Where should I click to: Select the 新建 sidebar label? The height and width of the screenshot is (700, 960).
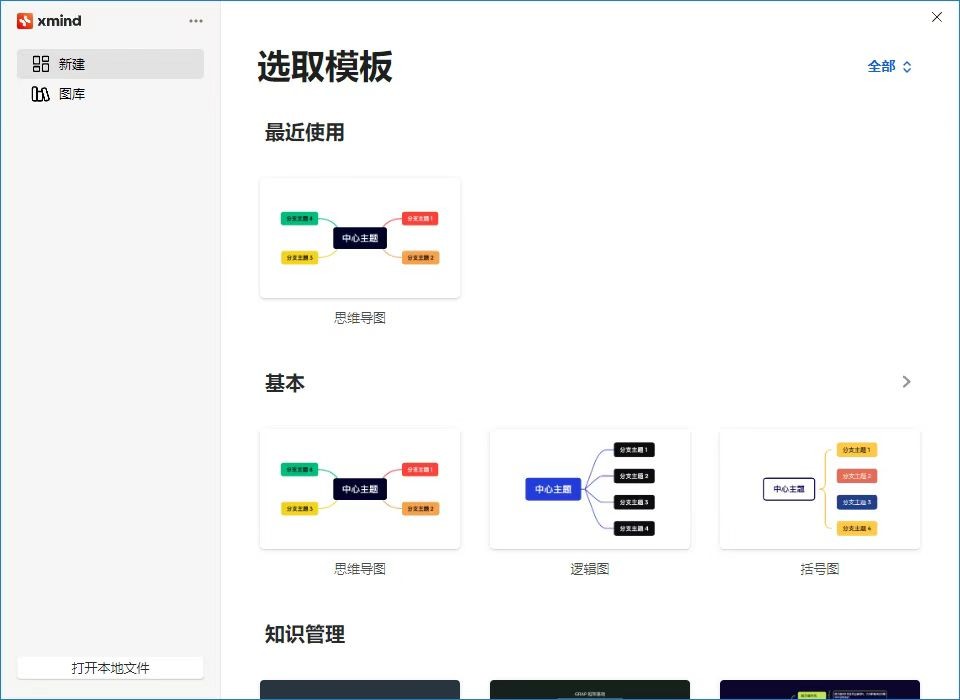pyautogui.click(x=72, y=64)
